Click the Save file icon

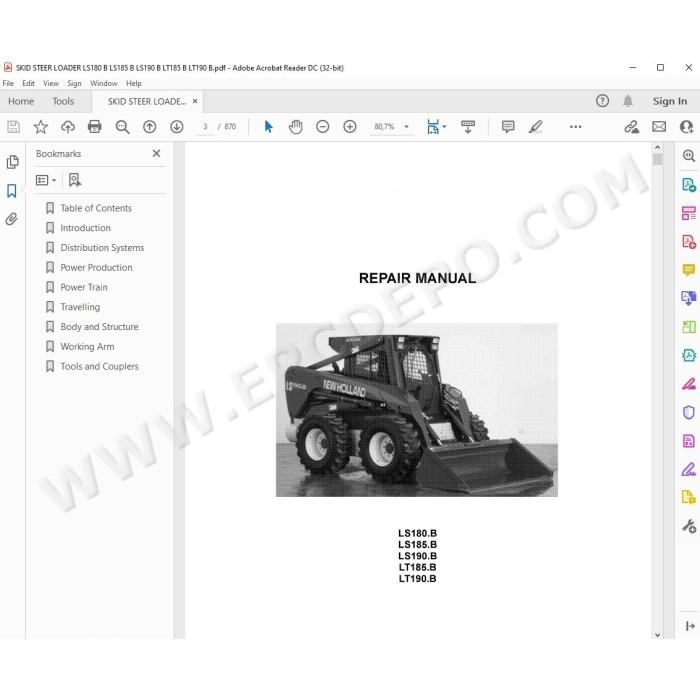tap(13, 127)
